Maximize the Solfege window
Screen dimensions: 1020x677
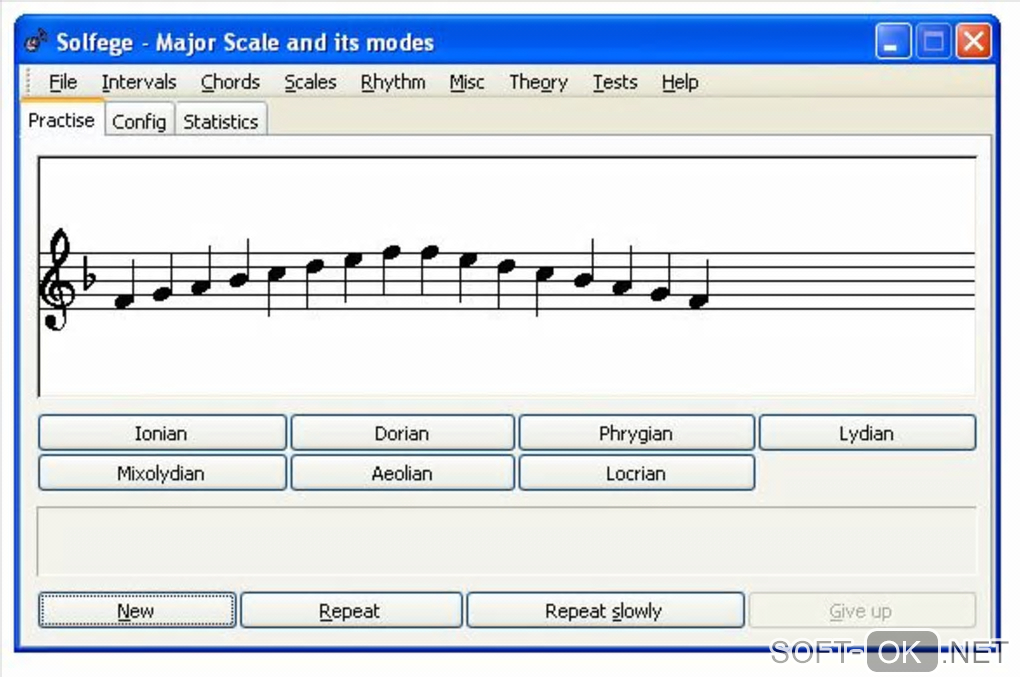coord(933,42)
